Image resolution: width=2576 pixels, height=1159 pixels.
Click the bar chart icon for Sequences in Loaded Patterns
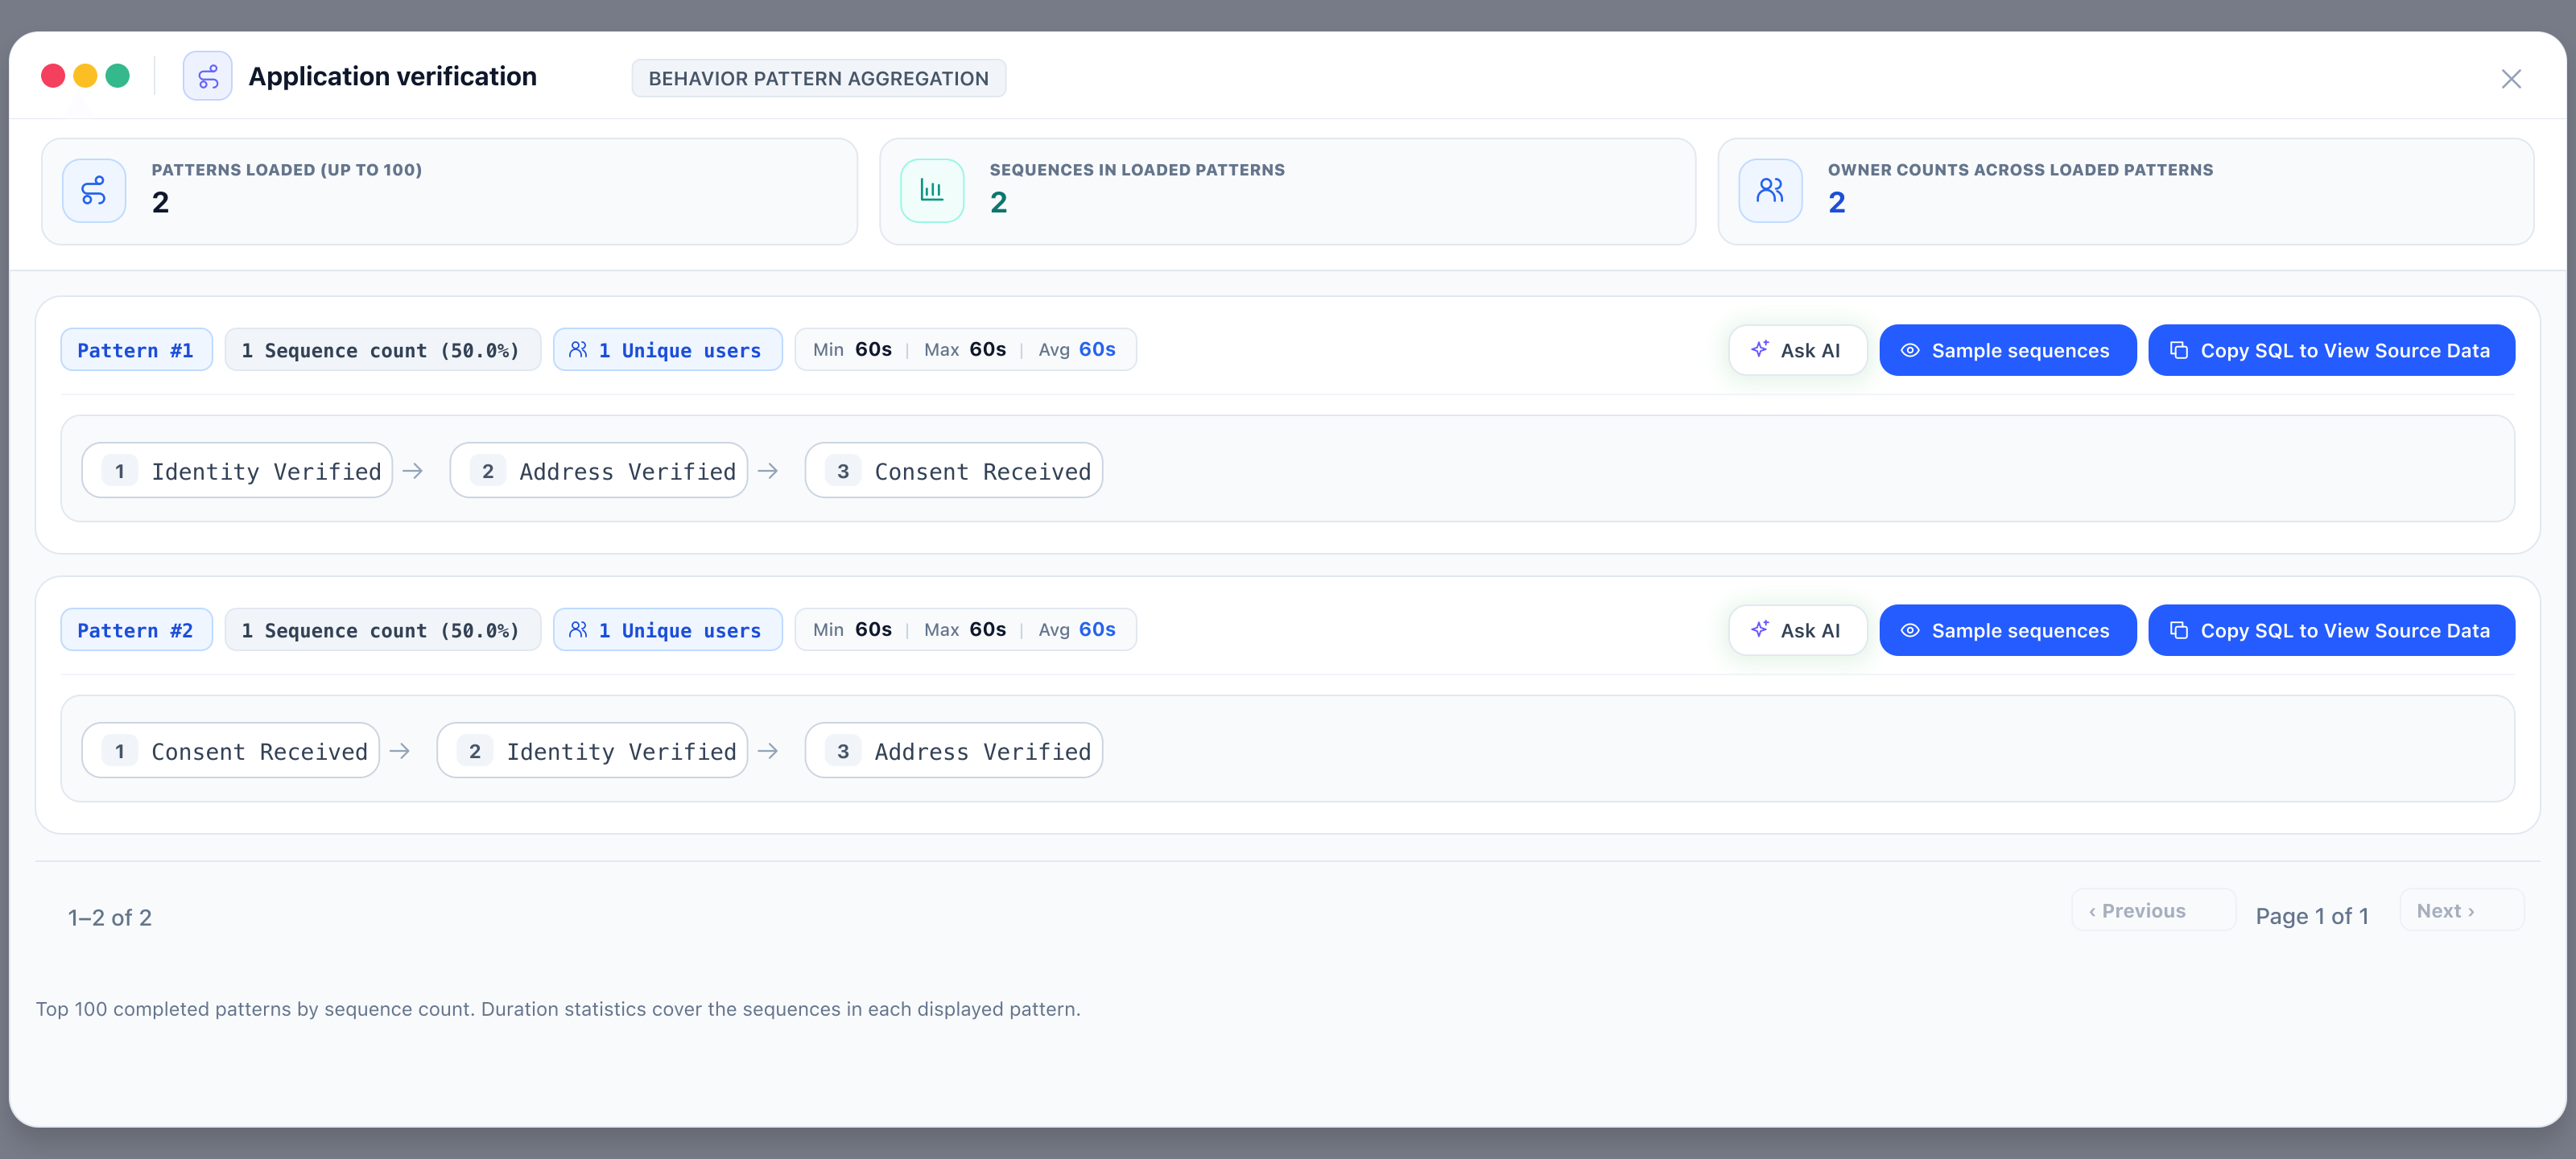point(932,190)
